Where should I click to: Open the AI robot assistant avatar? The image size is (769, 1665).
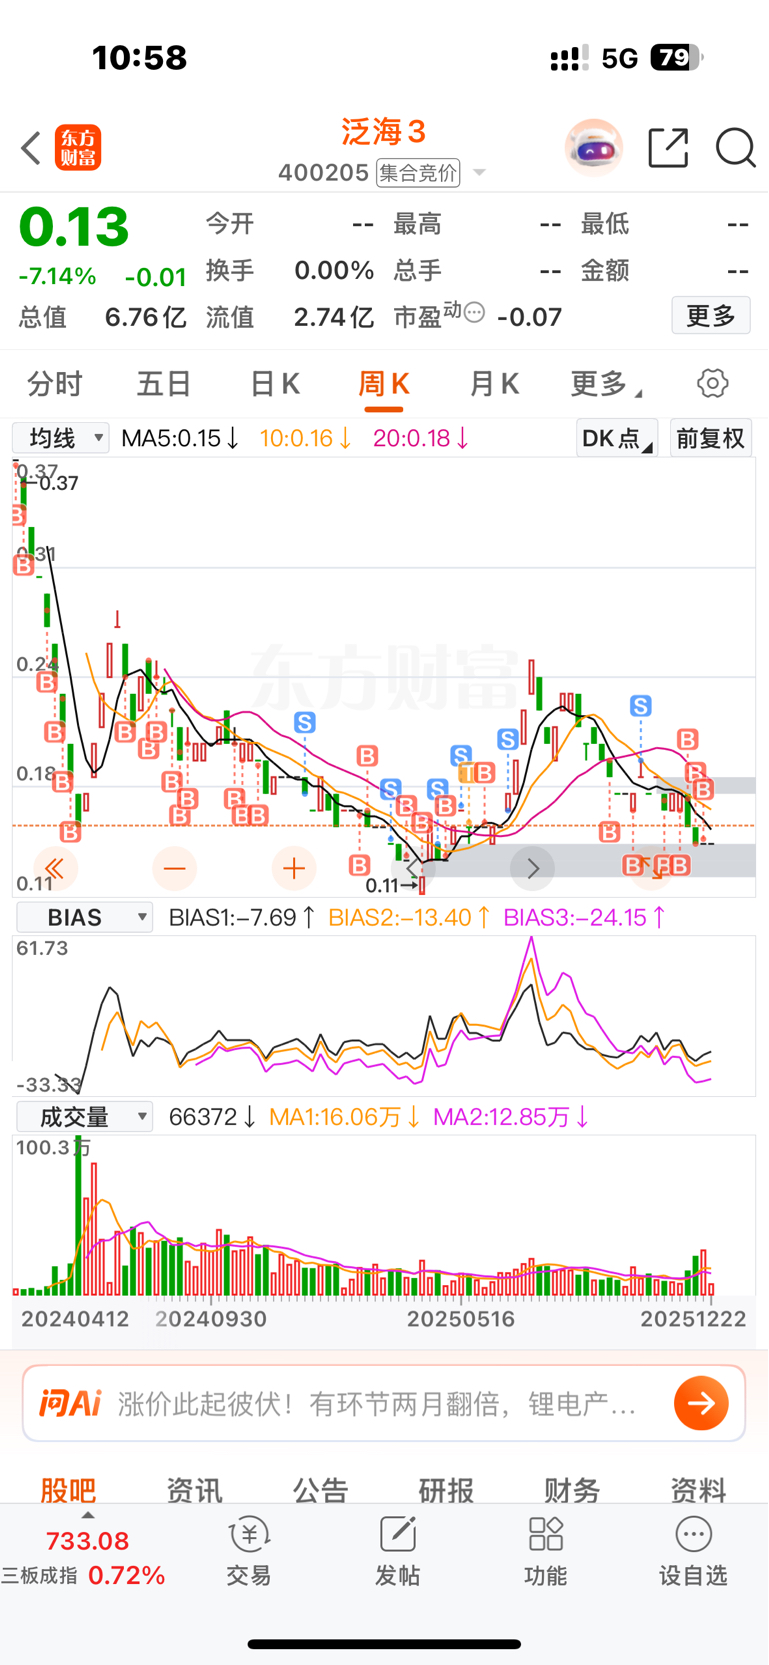[x=594, y=148]
